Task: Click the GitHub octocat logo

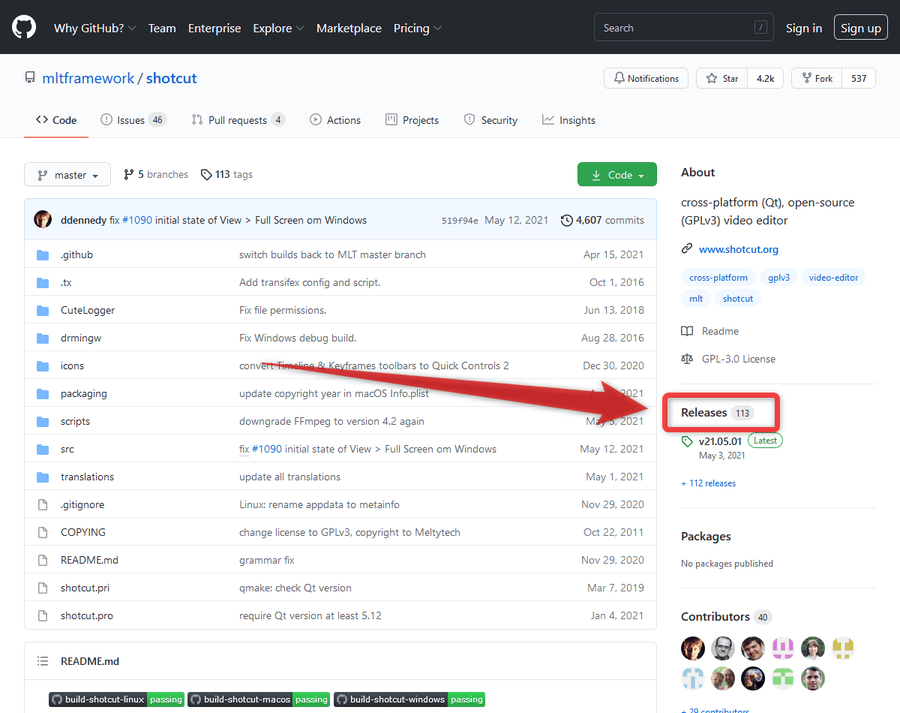Action: pos(24,27)
